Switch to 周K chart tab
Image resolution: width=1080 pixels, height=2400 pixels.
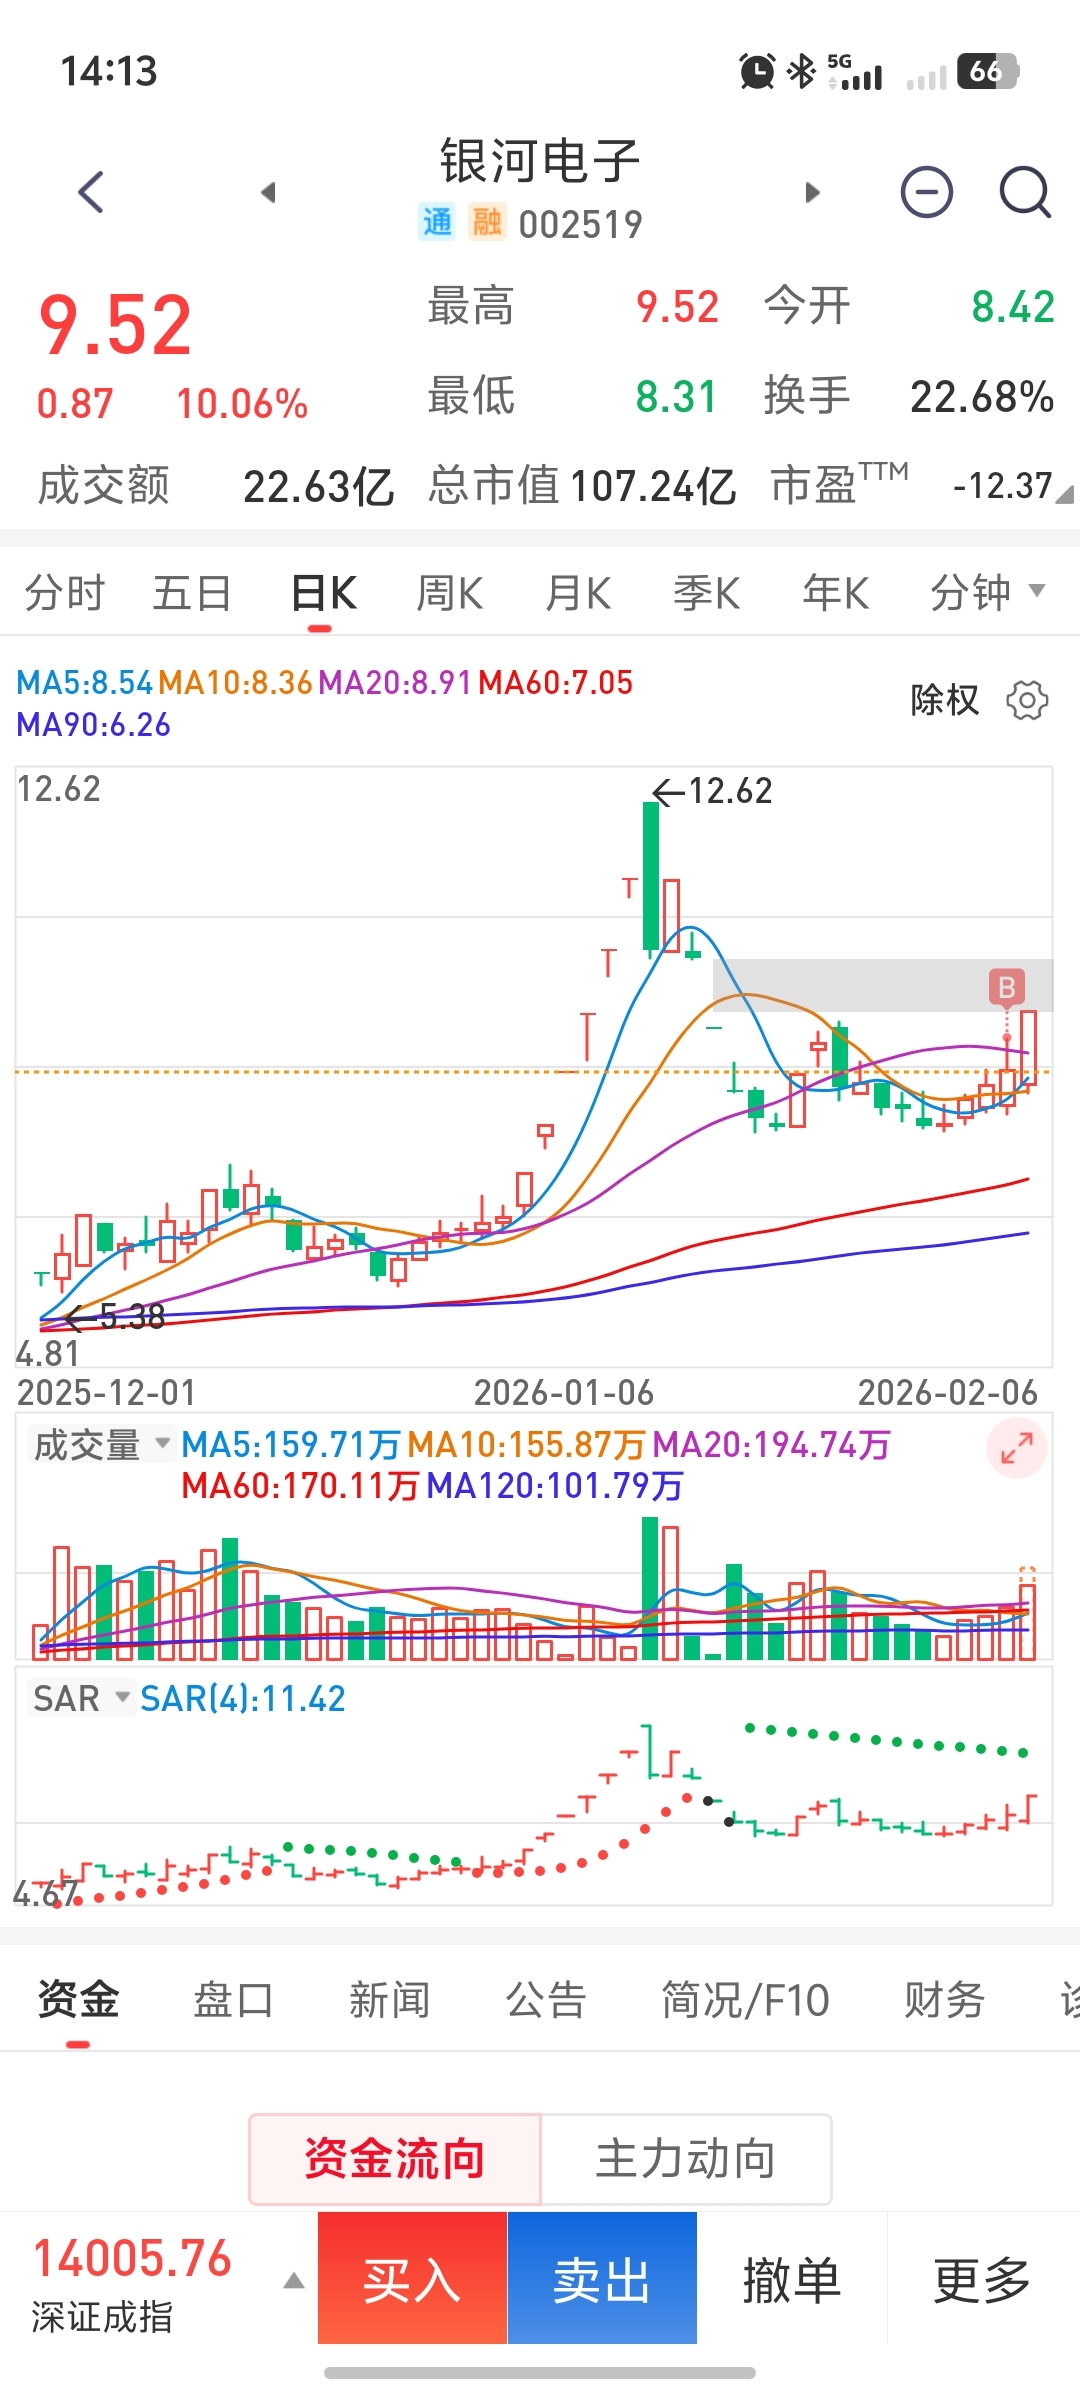click(x=450, y=592)
